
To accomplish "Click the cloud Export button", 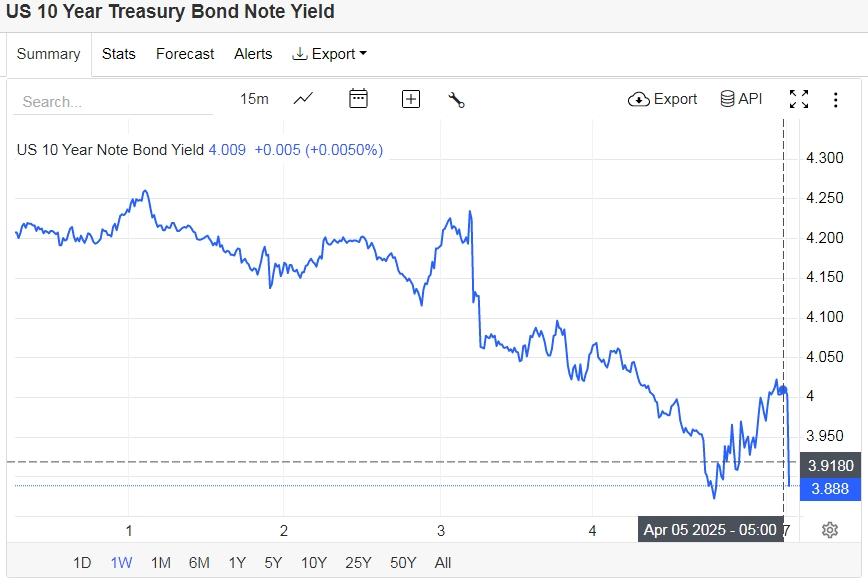I will coord(662,98).
